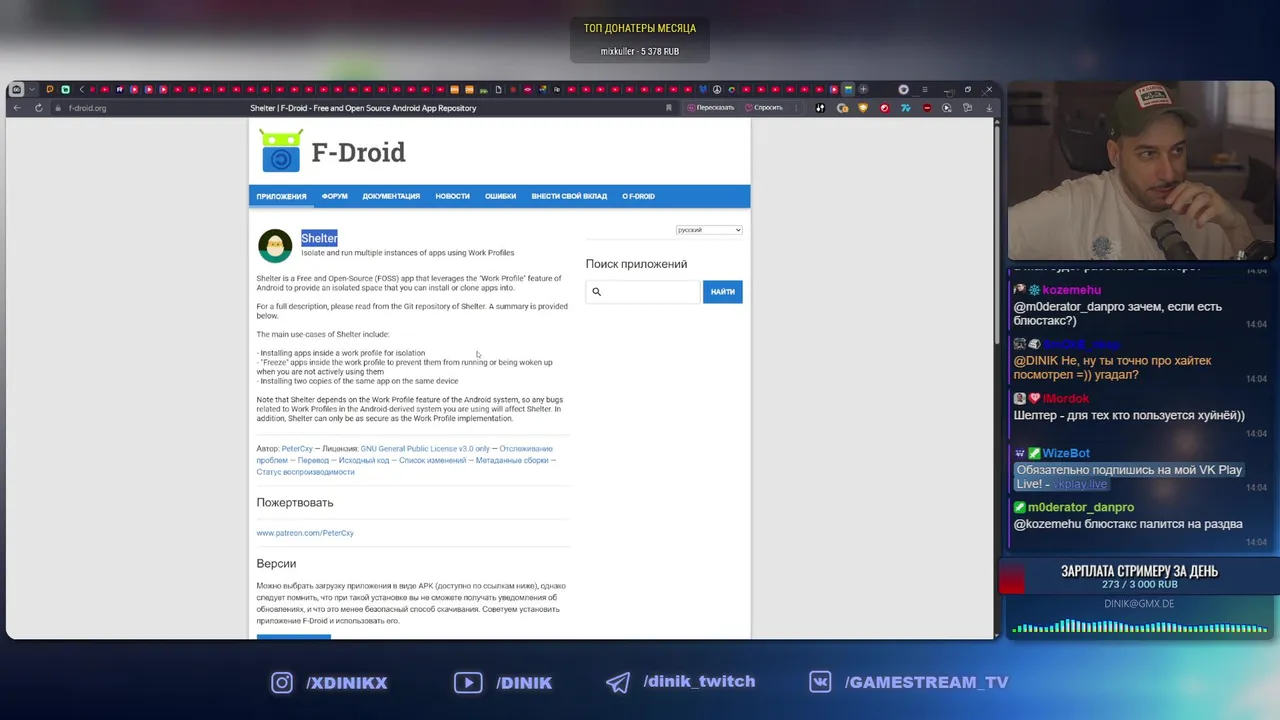
Task: Click the ЗАРПЛАТА СТРИМЕРУ ЗА ДЕНЬ progress bar
Action: pyautogui.click(x=1139, y=577)
